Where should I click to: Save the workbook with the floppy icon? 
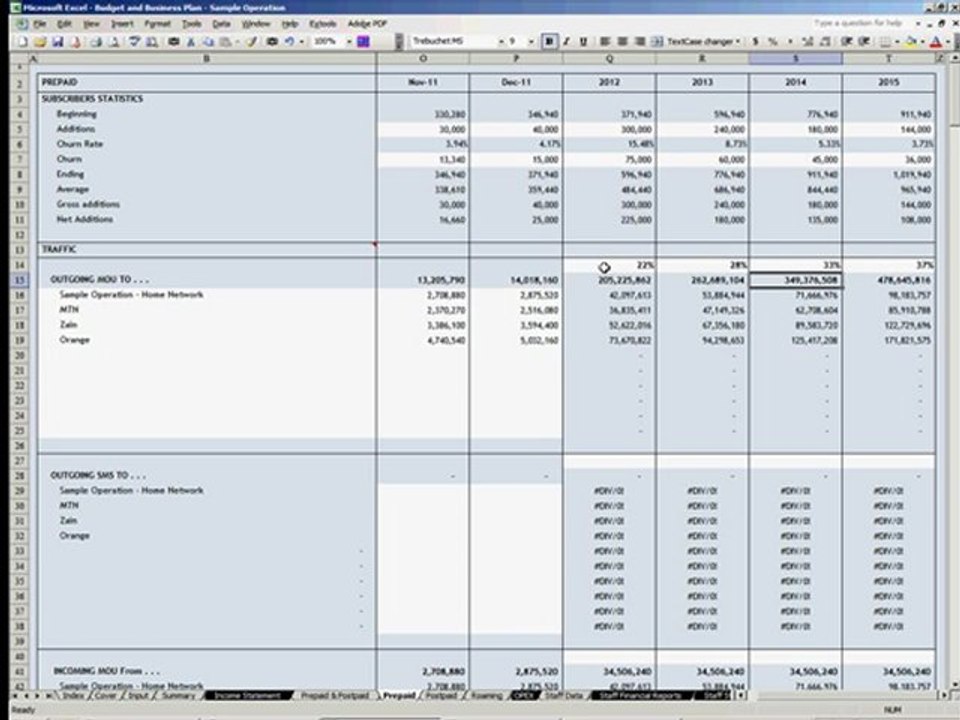58,42
